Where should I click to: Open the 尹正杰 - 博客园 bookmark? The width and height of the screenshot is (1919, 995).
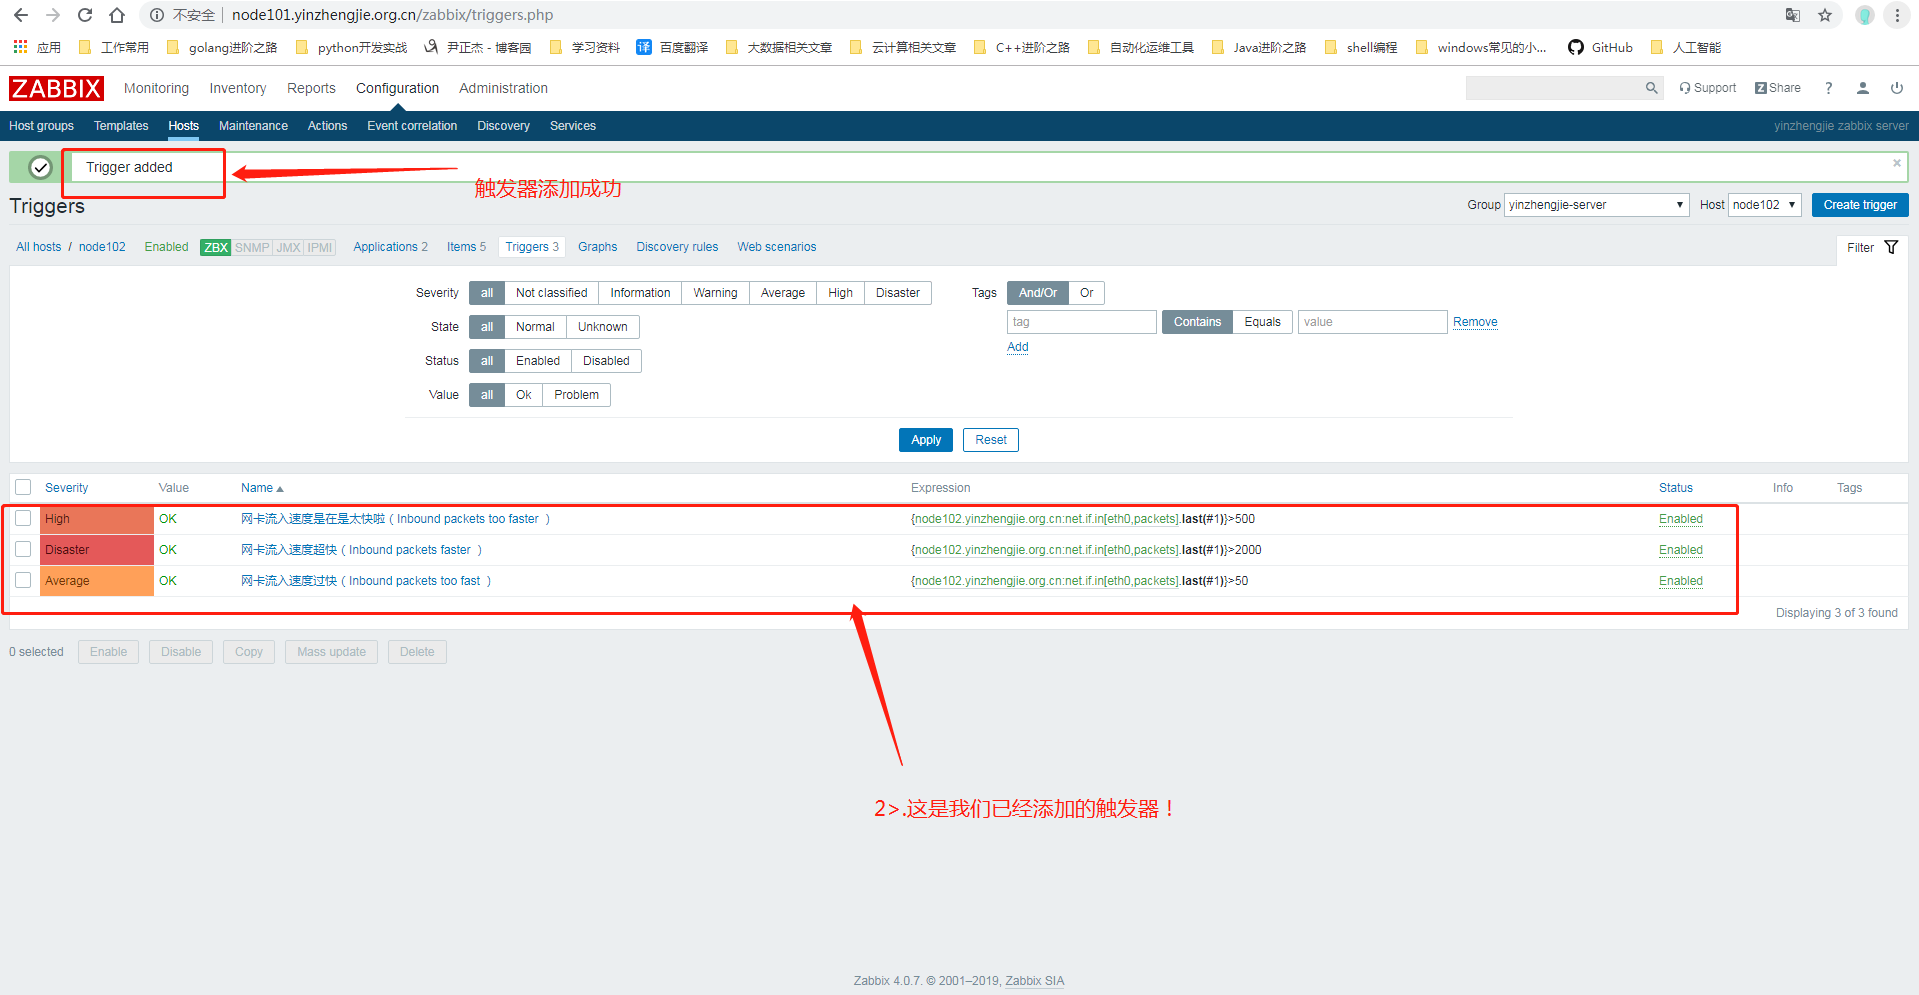(x=477, y=47)
